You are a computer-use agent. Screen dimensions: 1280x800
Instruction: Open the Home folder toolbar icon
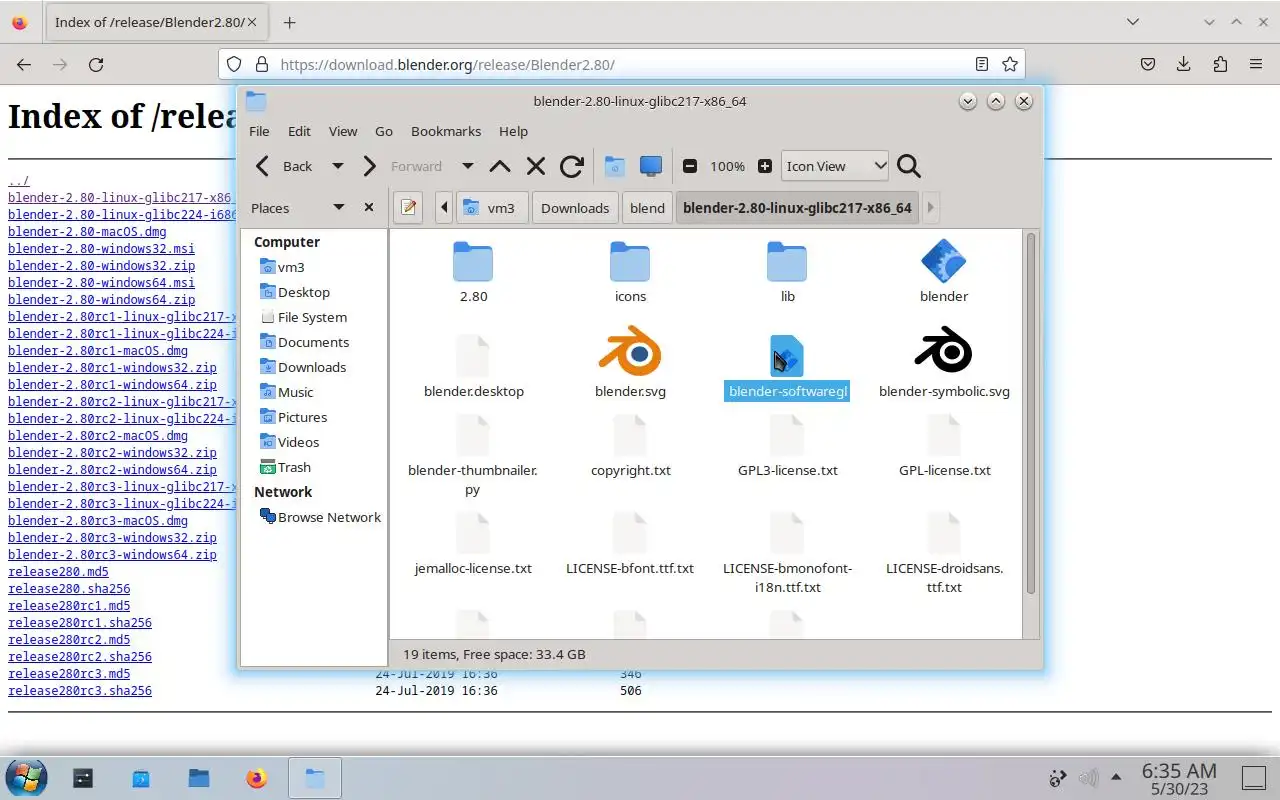[x=615, y=166]
